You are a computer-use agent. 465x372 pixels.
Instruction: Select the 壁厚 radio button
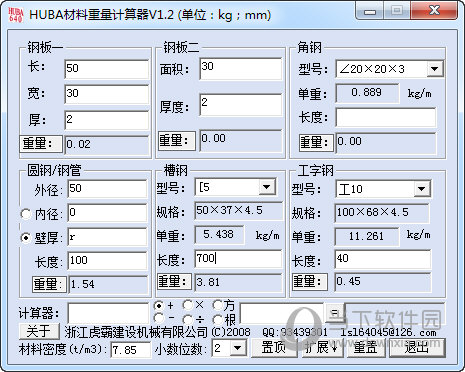click(x=26, y=238)
